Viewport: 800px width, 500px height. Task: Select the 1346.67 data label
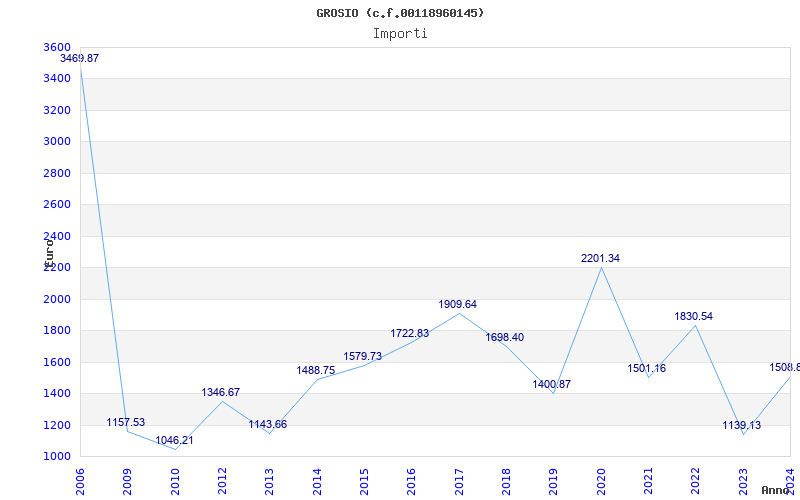220,392
